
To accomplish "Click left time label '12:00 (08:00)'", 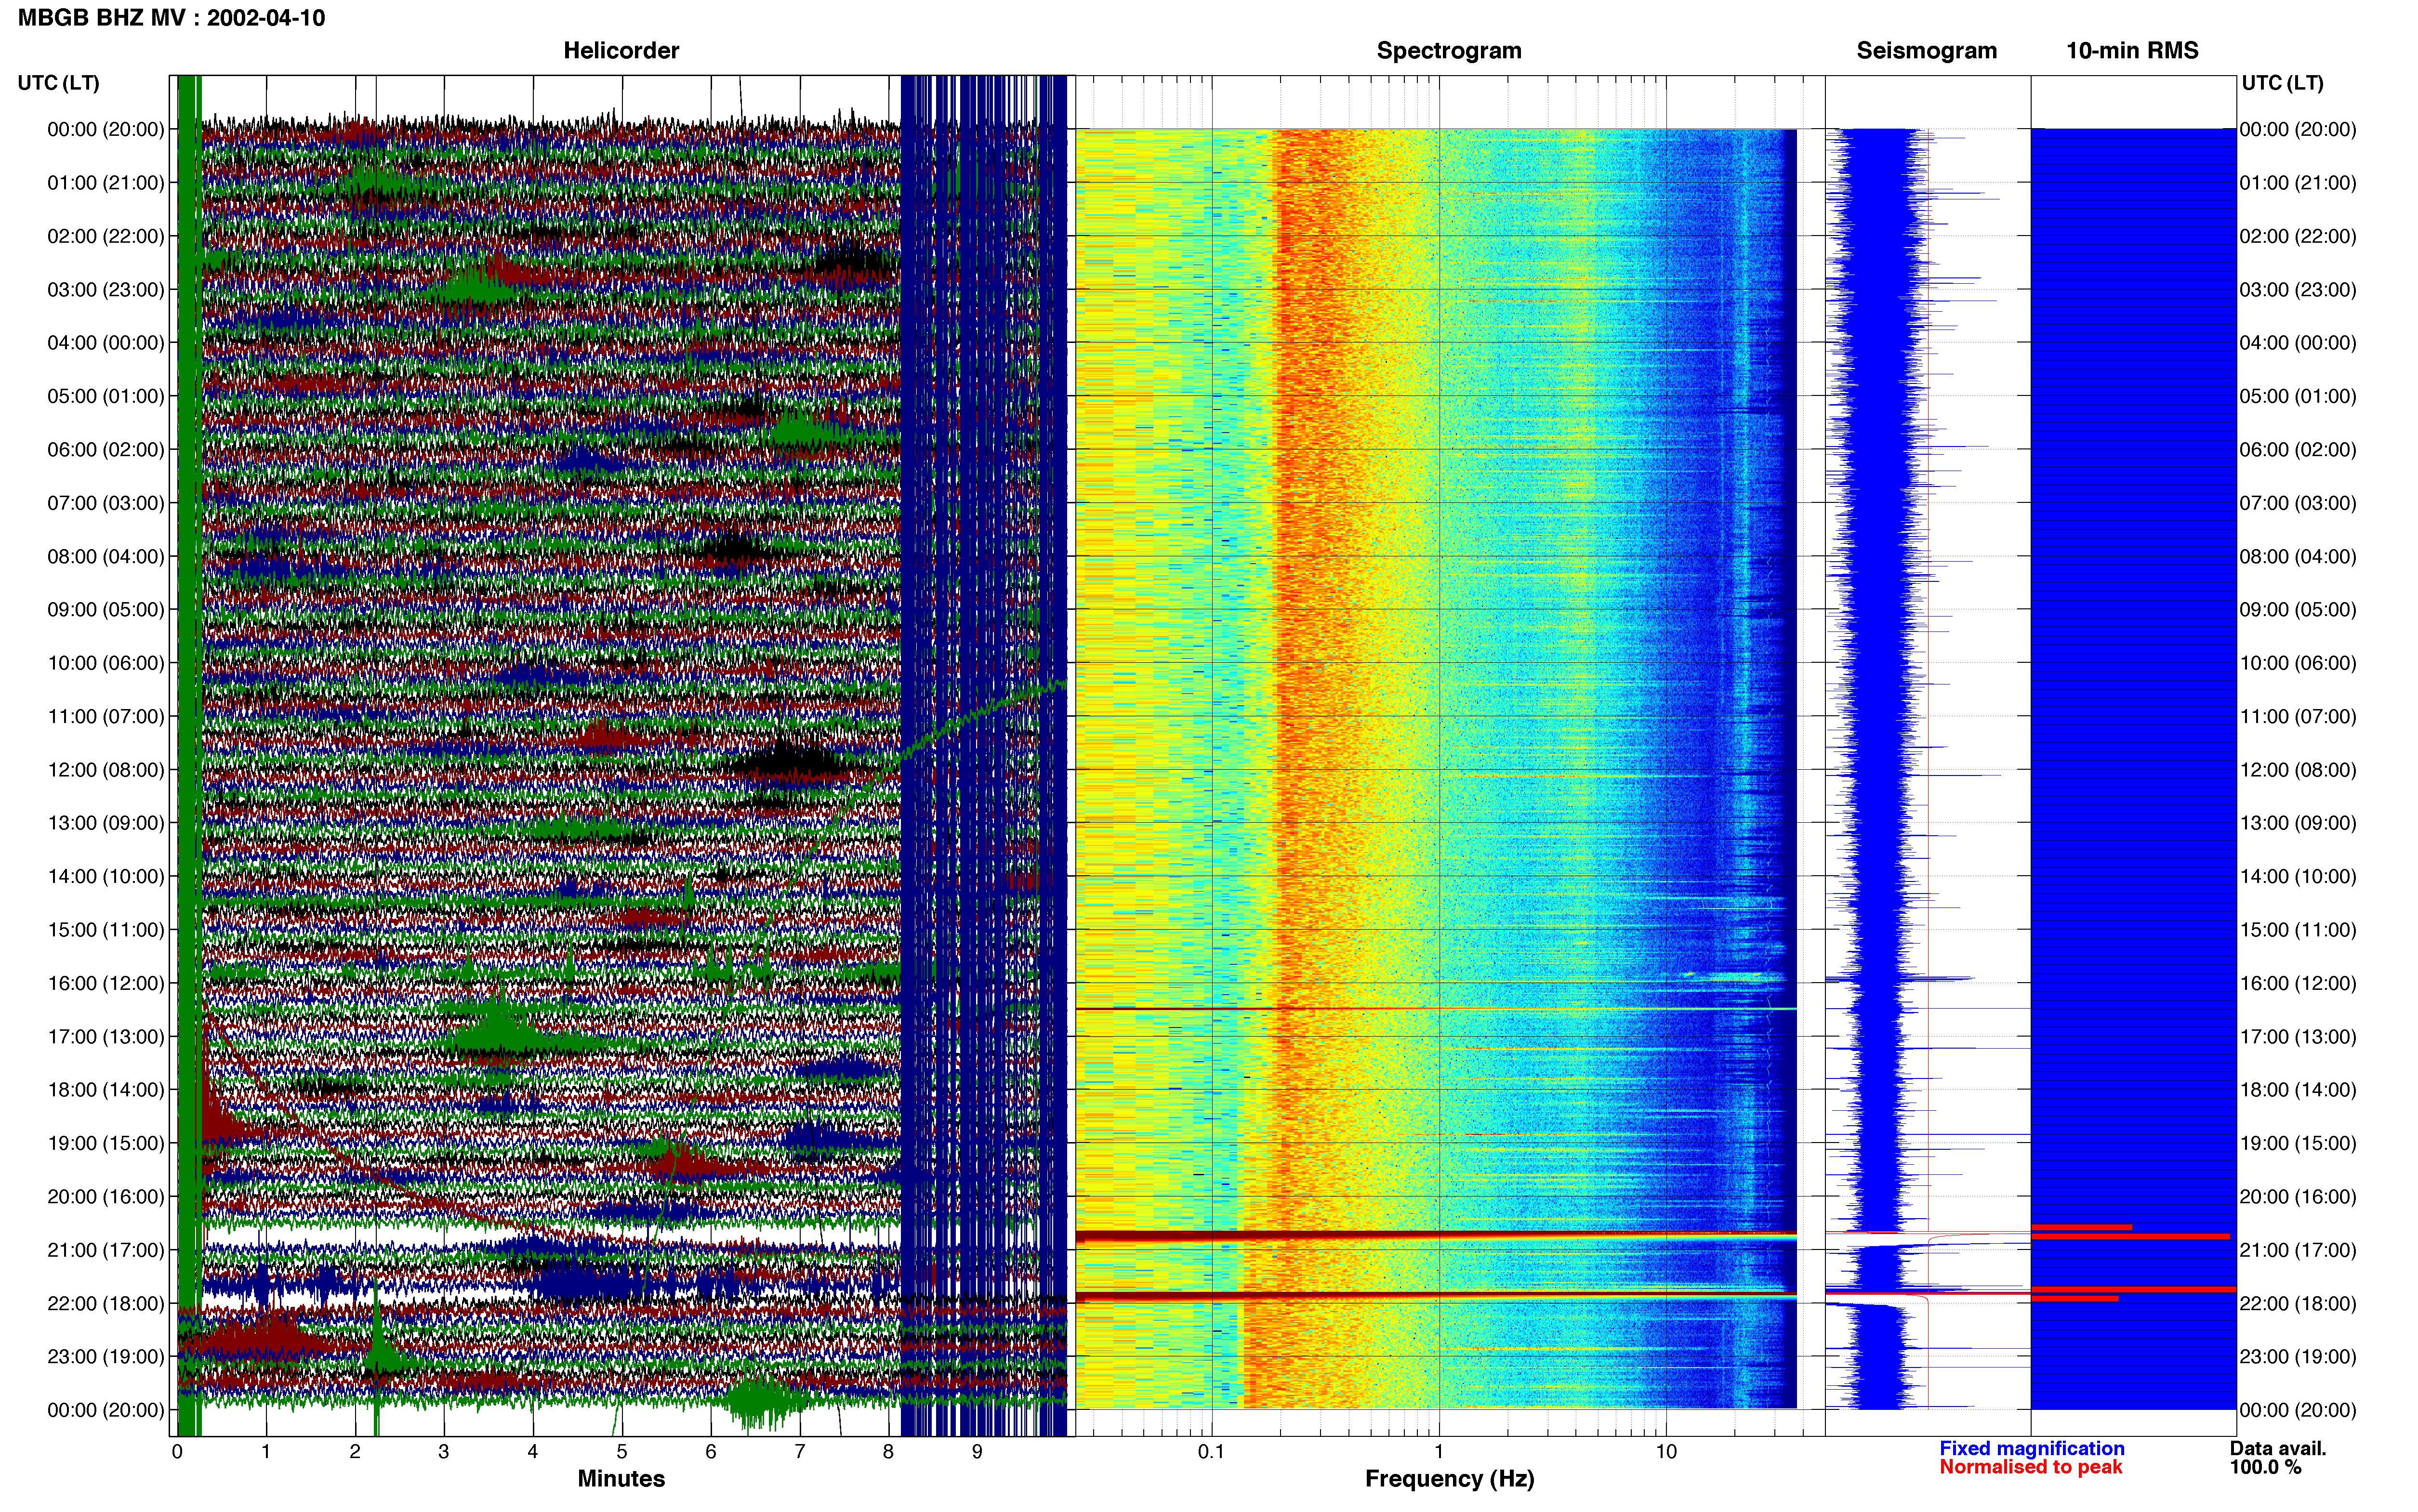I will pyautogui.click(x=106, y=770).
